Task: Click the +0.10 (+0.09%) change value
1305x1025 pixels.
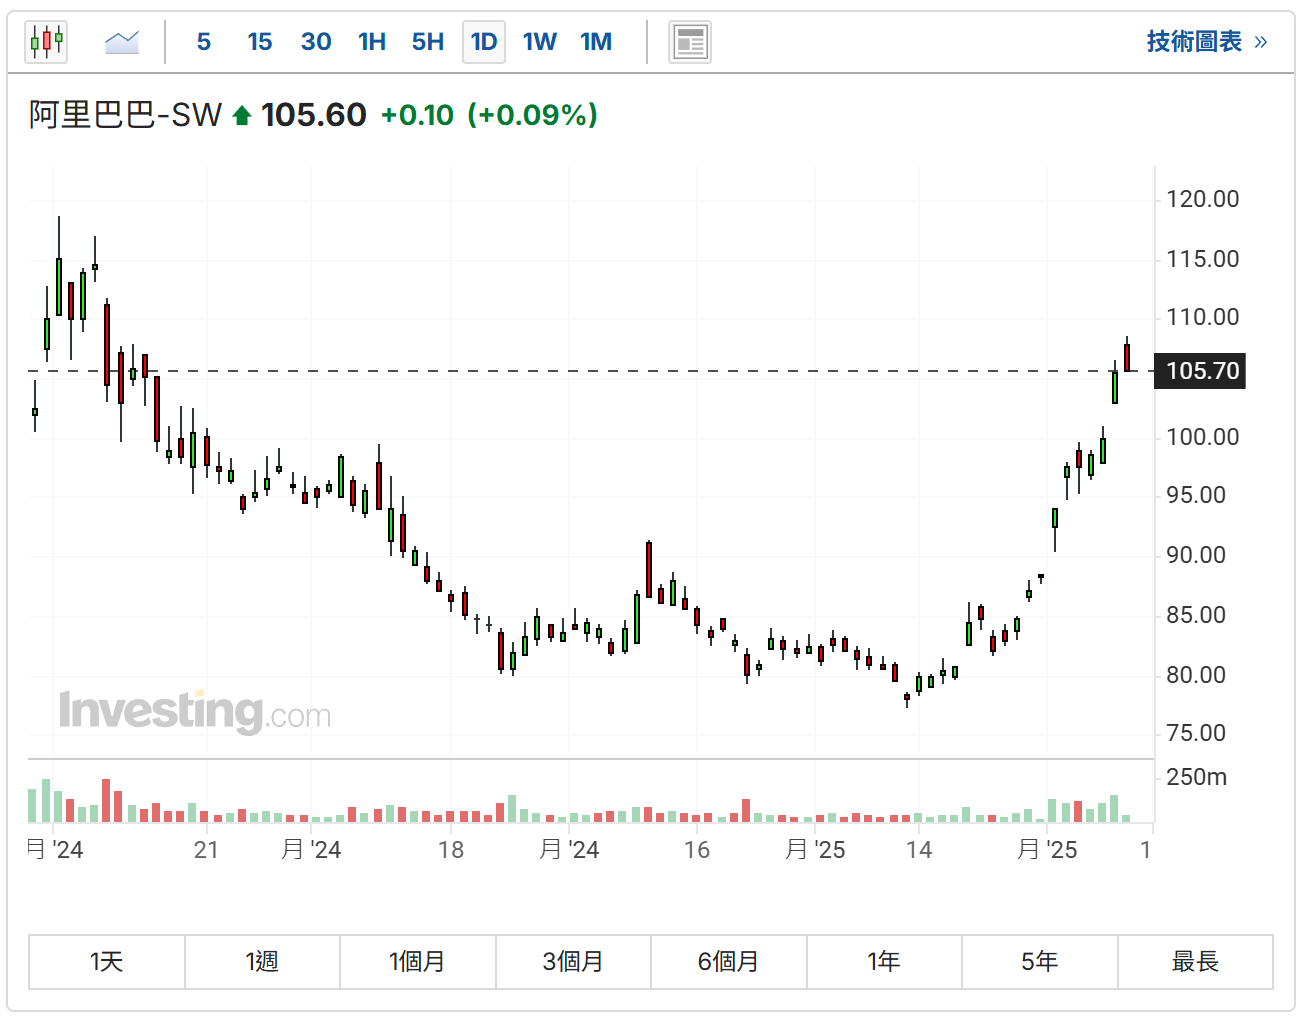Action: tap(489, 115)
